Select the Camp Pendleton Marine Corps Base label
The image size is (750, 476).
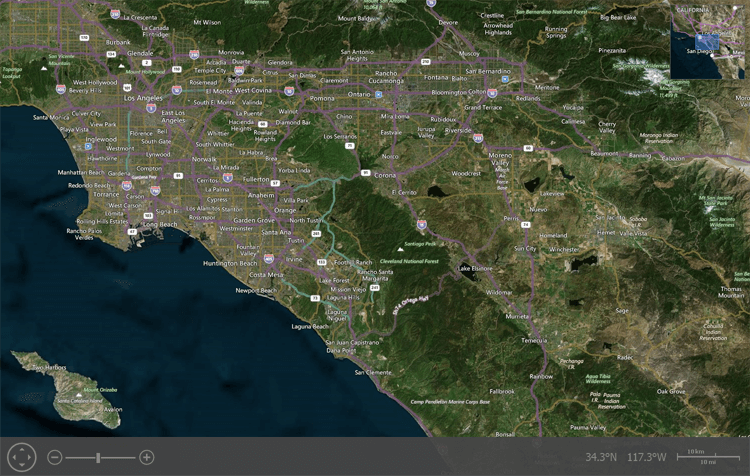click(x=450, y=402)
